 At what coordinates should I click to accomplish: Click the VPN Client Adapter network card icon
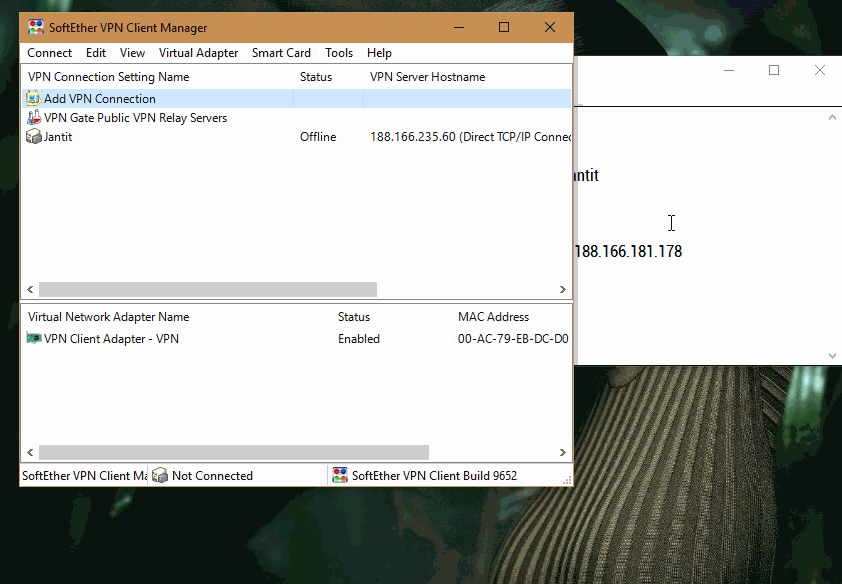pyautogui.click(x=33, y=338)
